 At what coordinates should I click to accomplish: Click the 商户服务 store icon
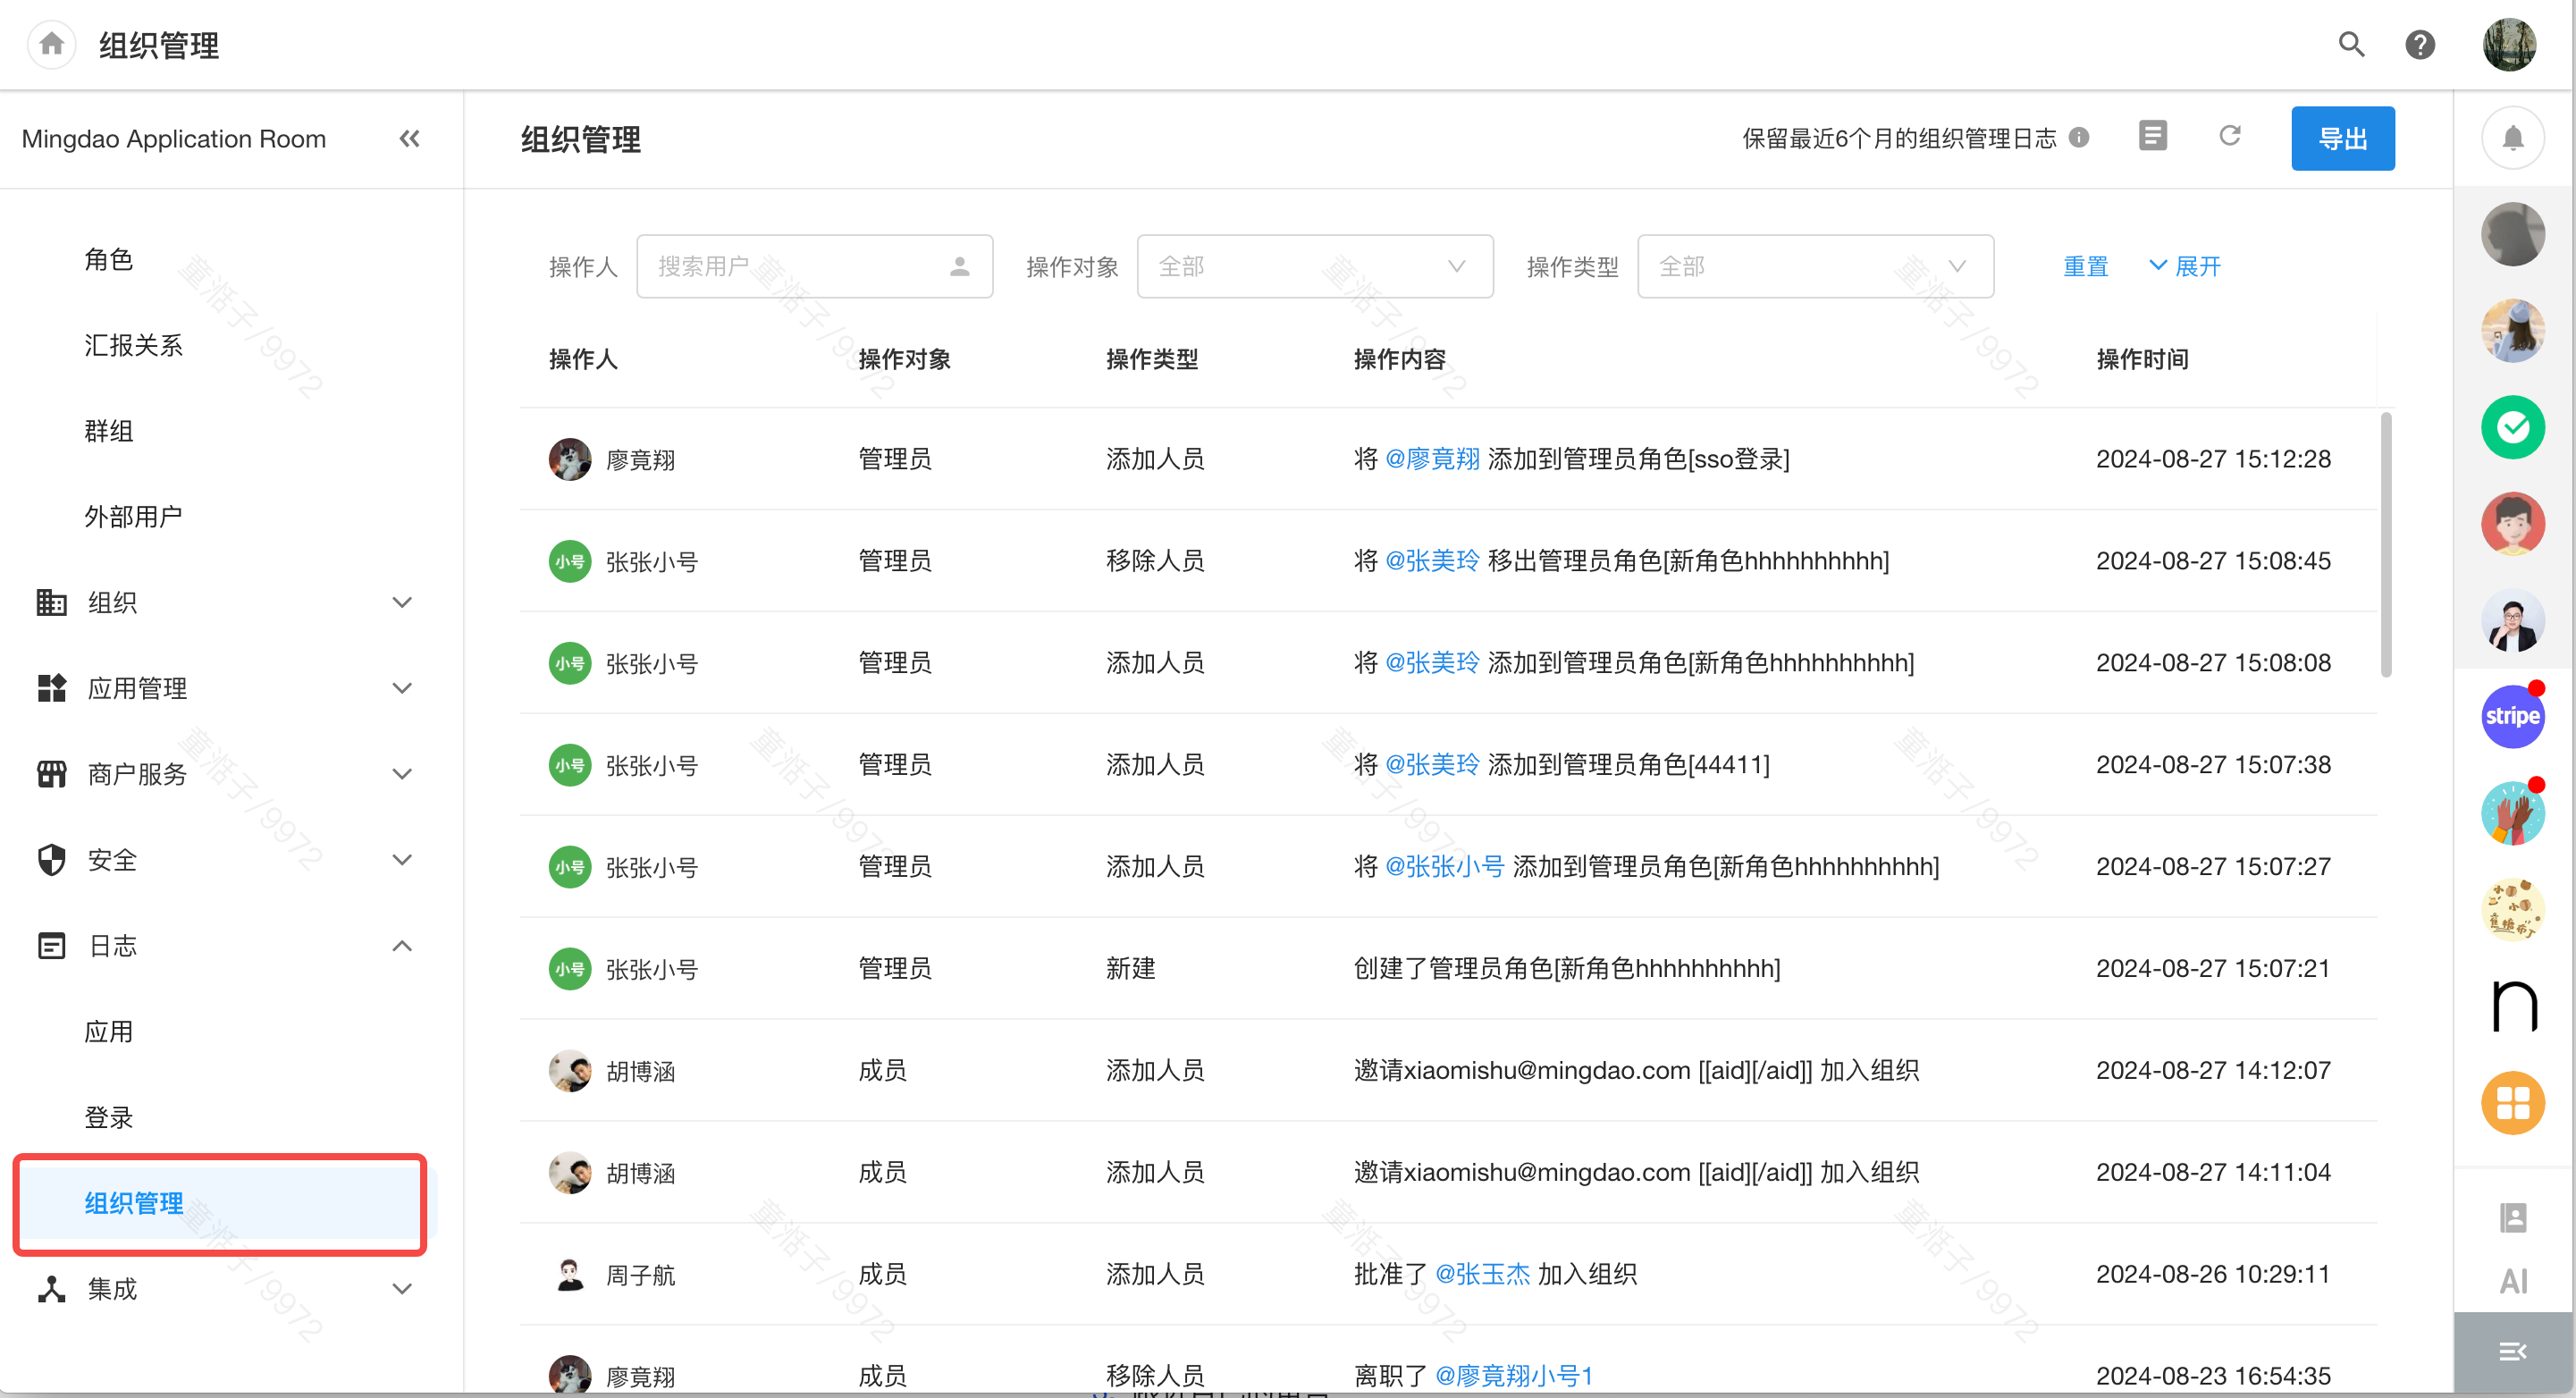(x=52, y=774)
